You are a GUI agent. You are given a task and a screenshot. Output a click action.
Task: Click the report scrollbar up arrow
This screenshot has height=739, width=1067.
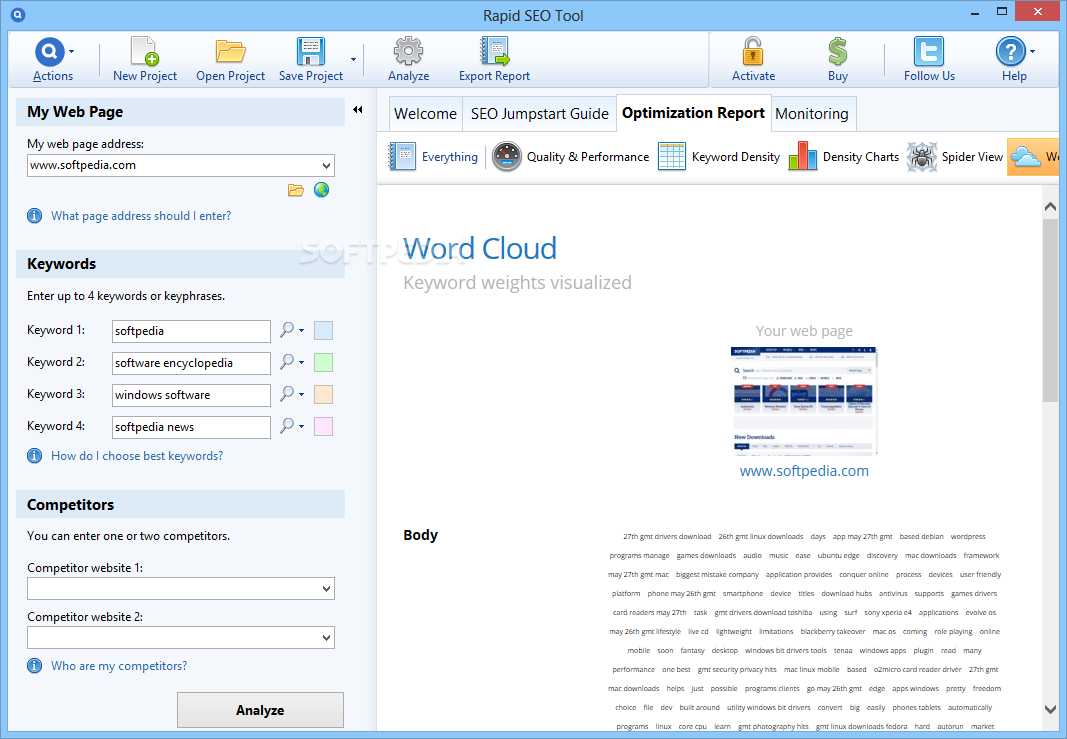(x=1050, y=206)
